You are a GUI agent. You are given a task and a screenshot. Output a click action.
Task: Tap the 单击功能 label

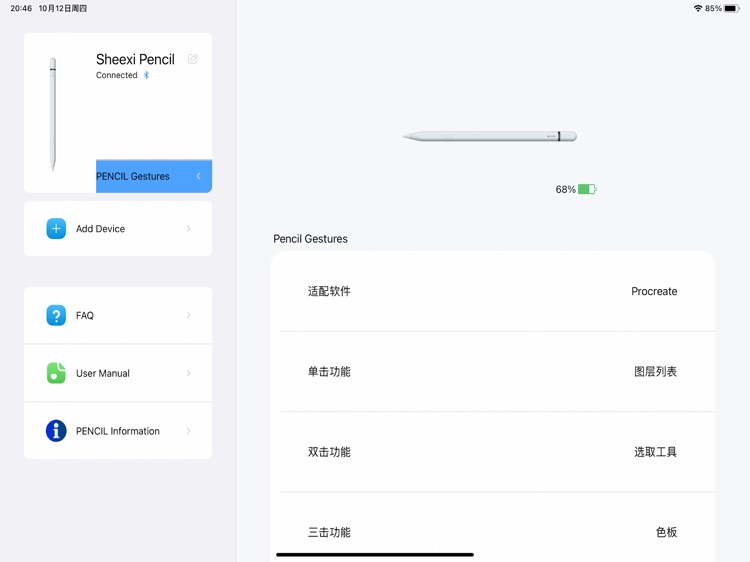coord(329,372)
